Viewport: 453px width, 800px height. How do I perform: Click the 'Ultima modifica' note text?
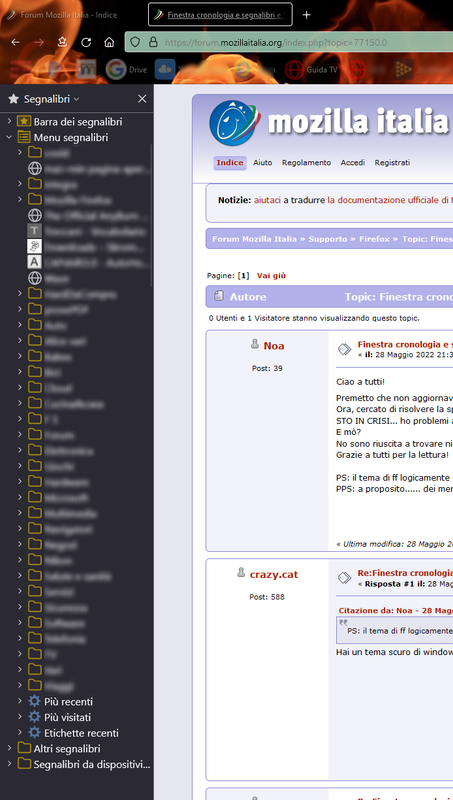click(x=394, y=544)
